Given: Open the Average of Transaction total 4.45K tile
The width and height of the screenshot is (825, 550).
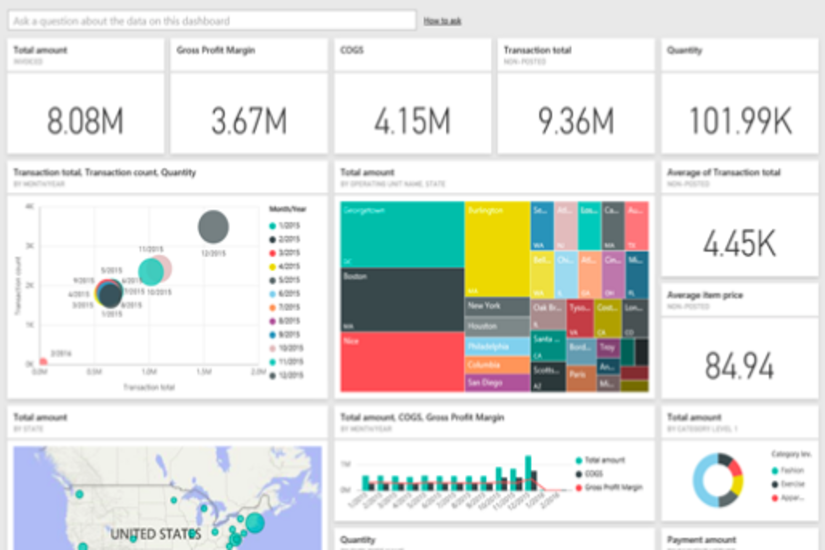Looking at the screenshot, I should [x=740, y=219].
